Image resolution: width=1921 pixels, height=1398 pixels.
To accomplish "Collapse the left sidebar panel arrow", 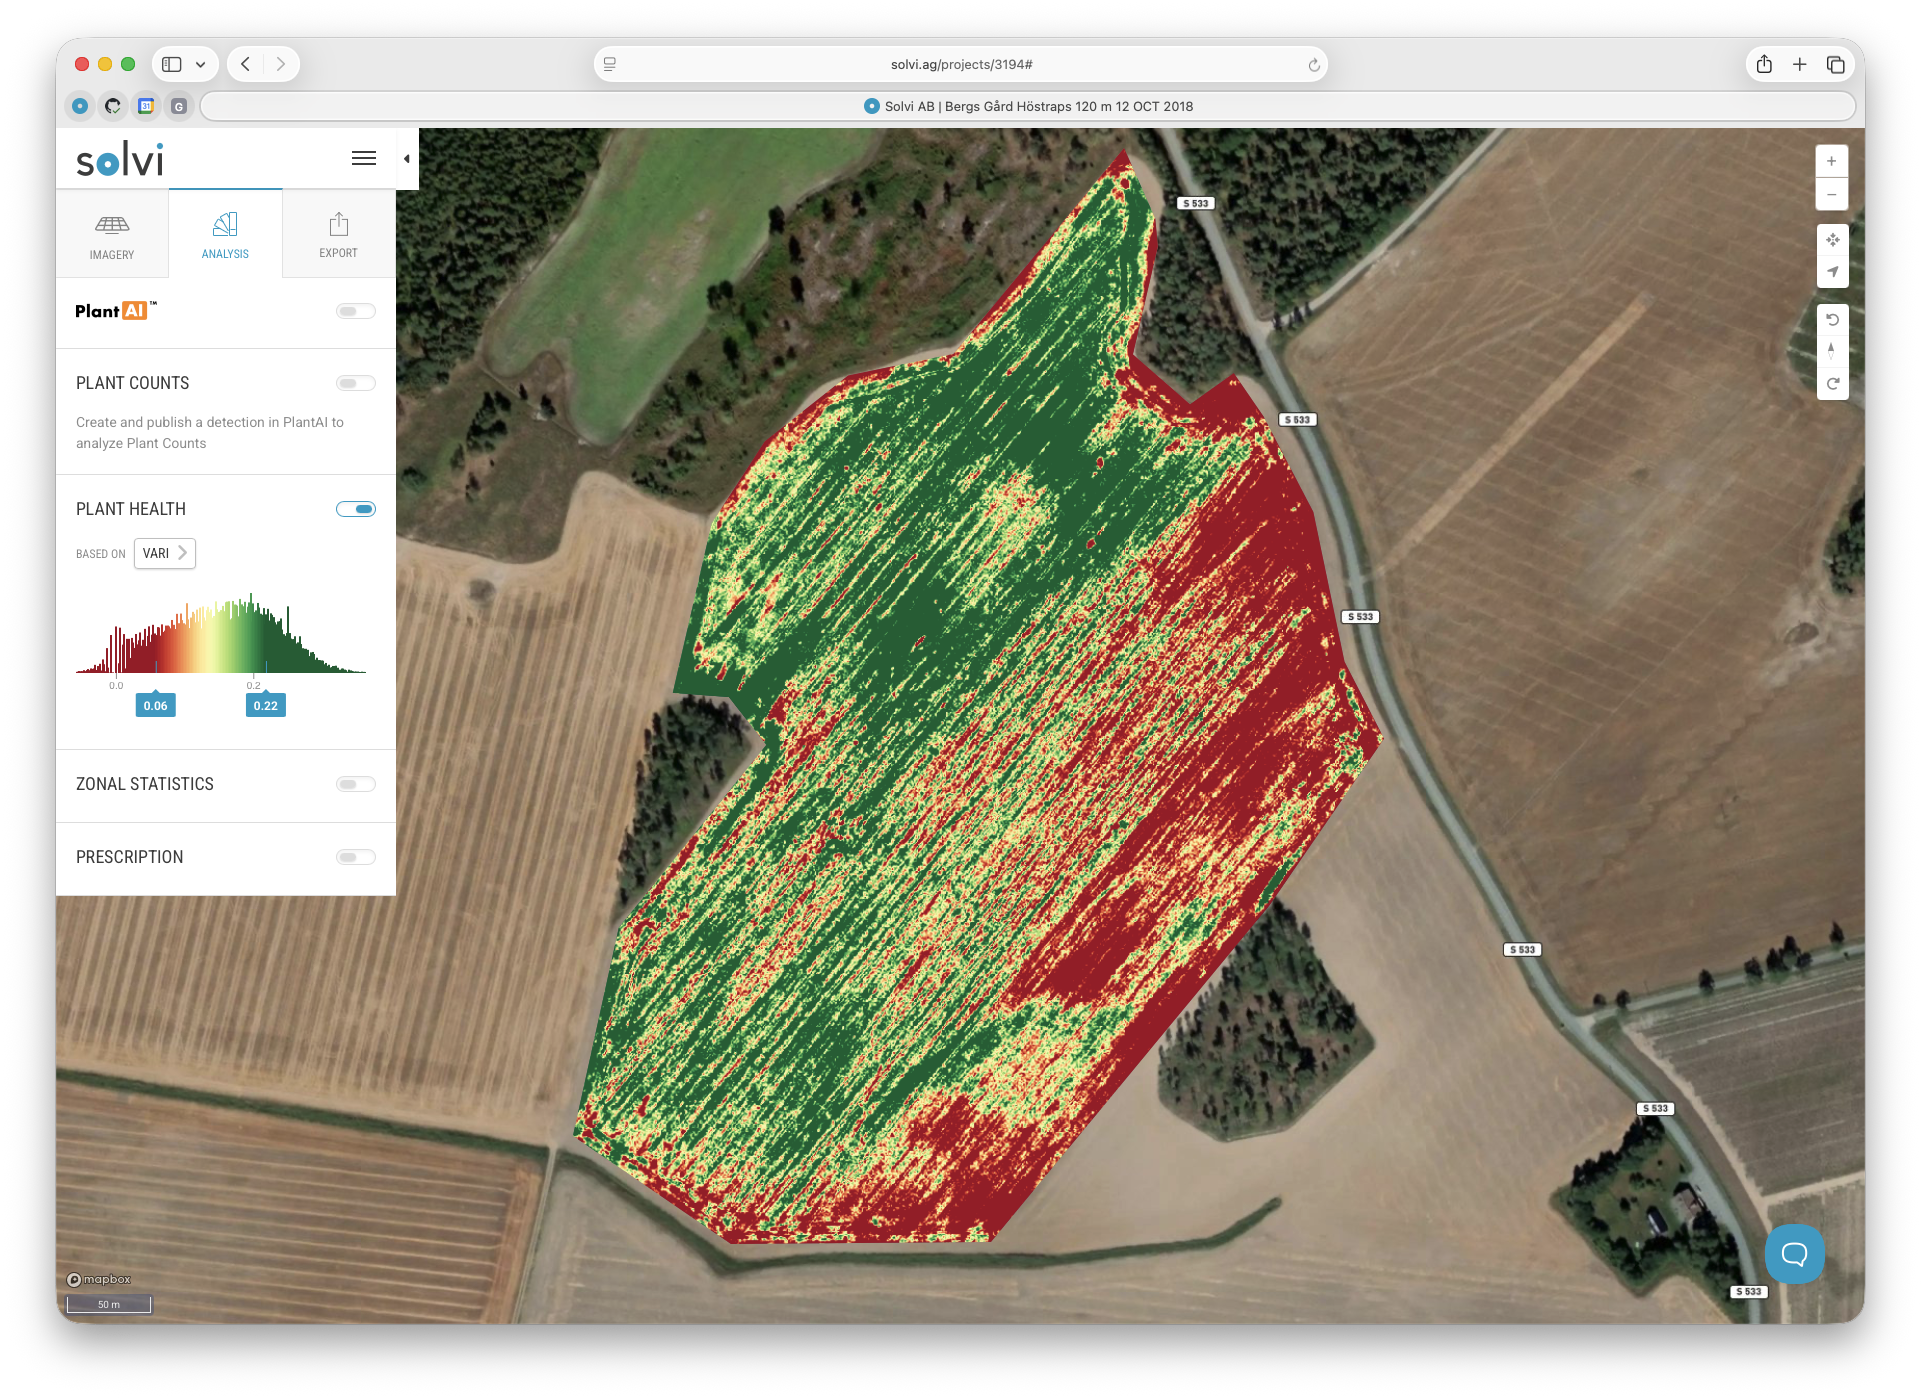I will point(407,159).
